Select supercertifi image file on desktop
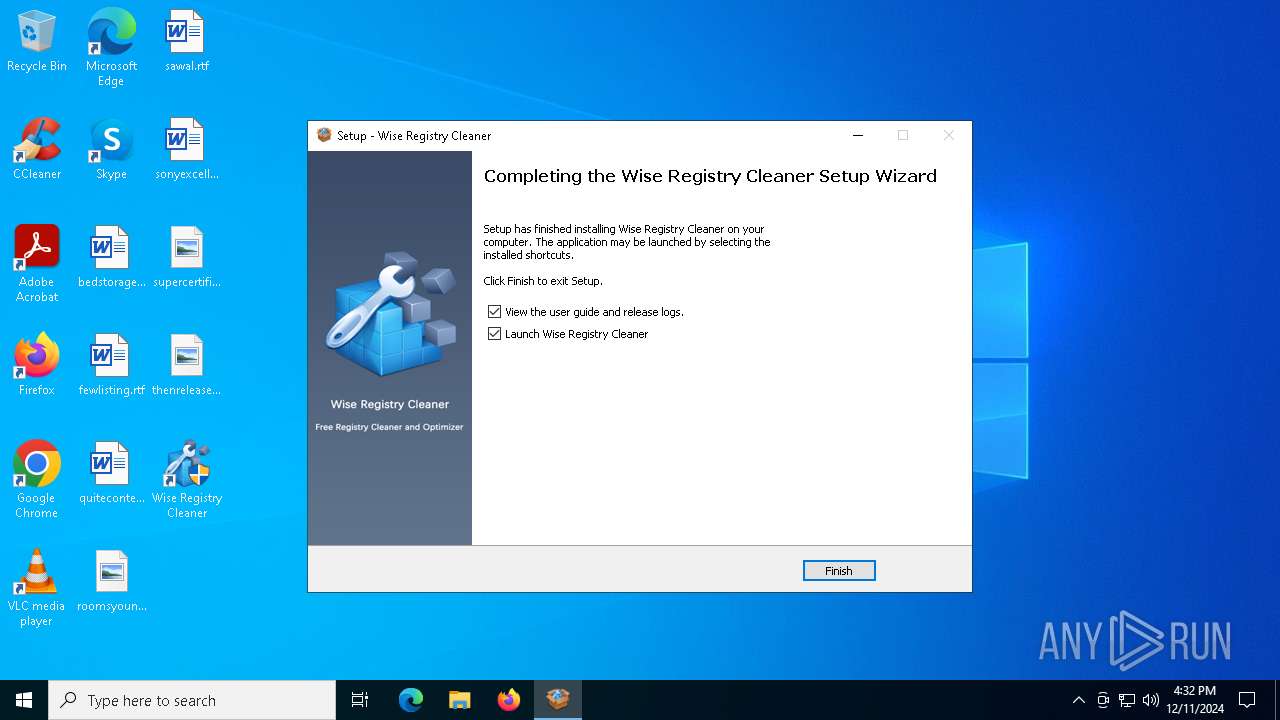 [x=187, y=258]
